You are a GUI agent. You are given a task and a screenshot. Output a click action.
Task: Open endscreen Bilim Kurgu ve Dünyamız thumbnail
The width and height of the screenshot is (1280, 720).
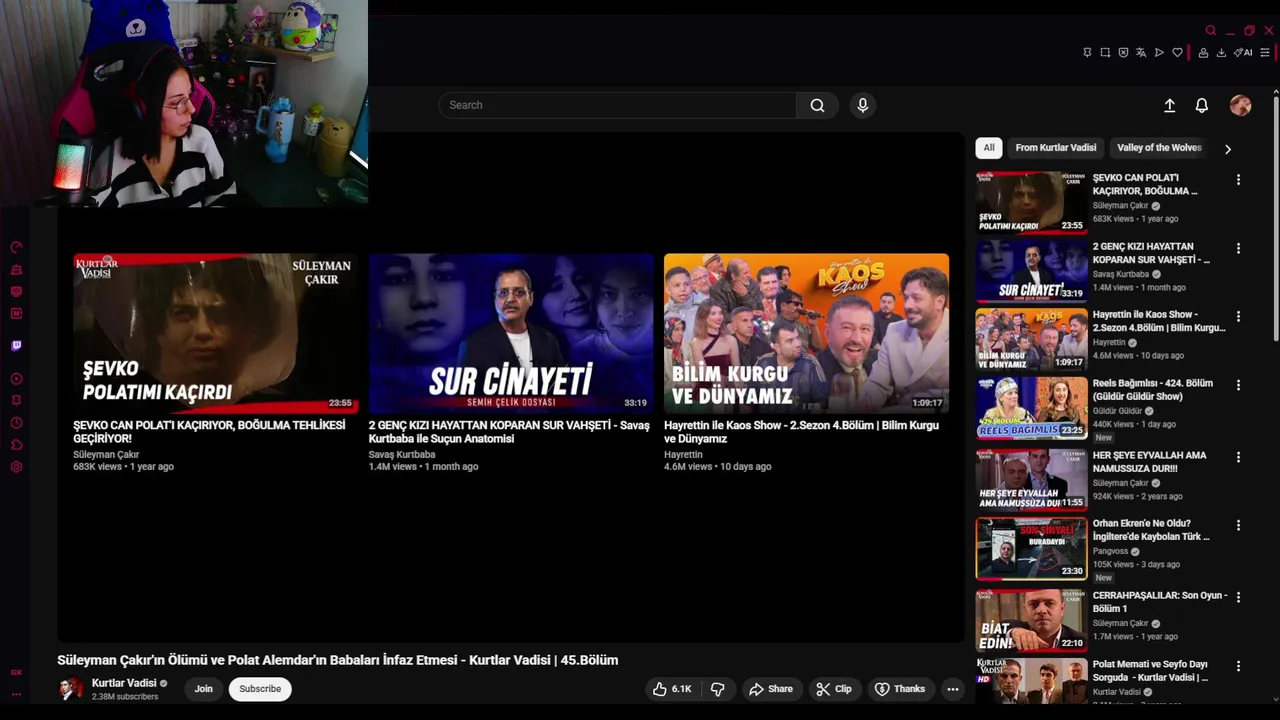(x=806, y=333)
